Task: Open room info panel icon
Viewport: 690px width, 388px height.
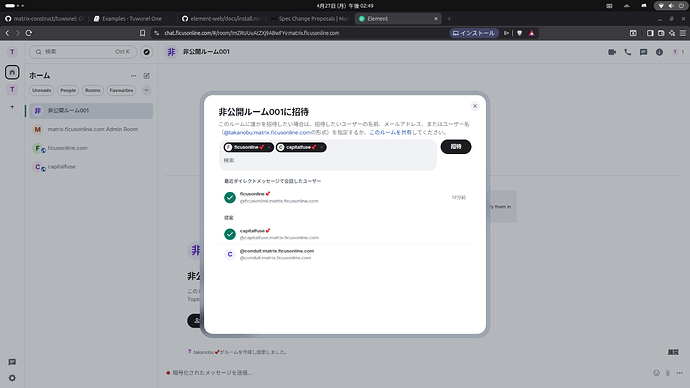Action: point(659,52)
